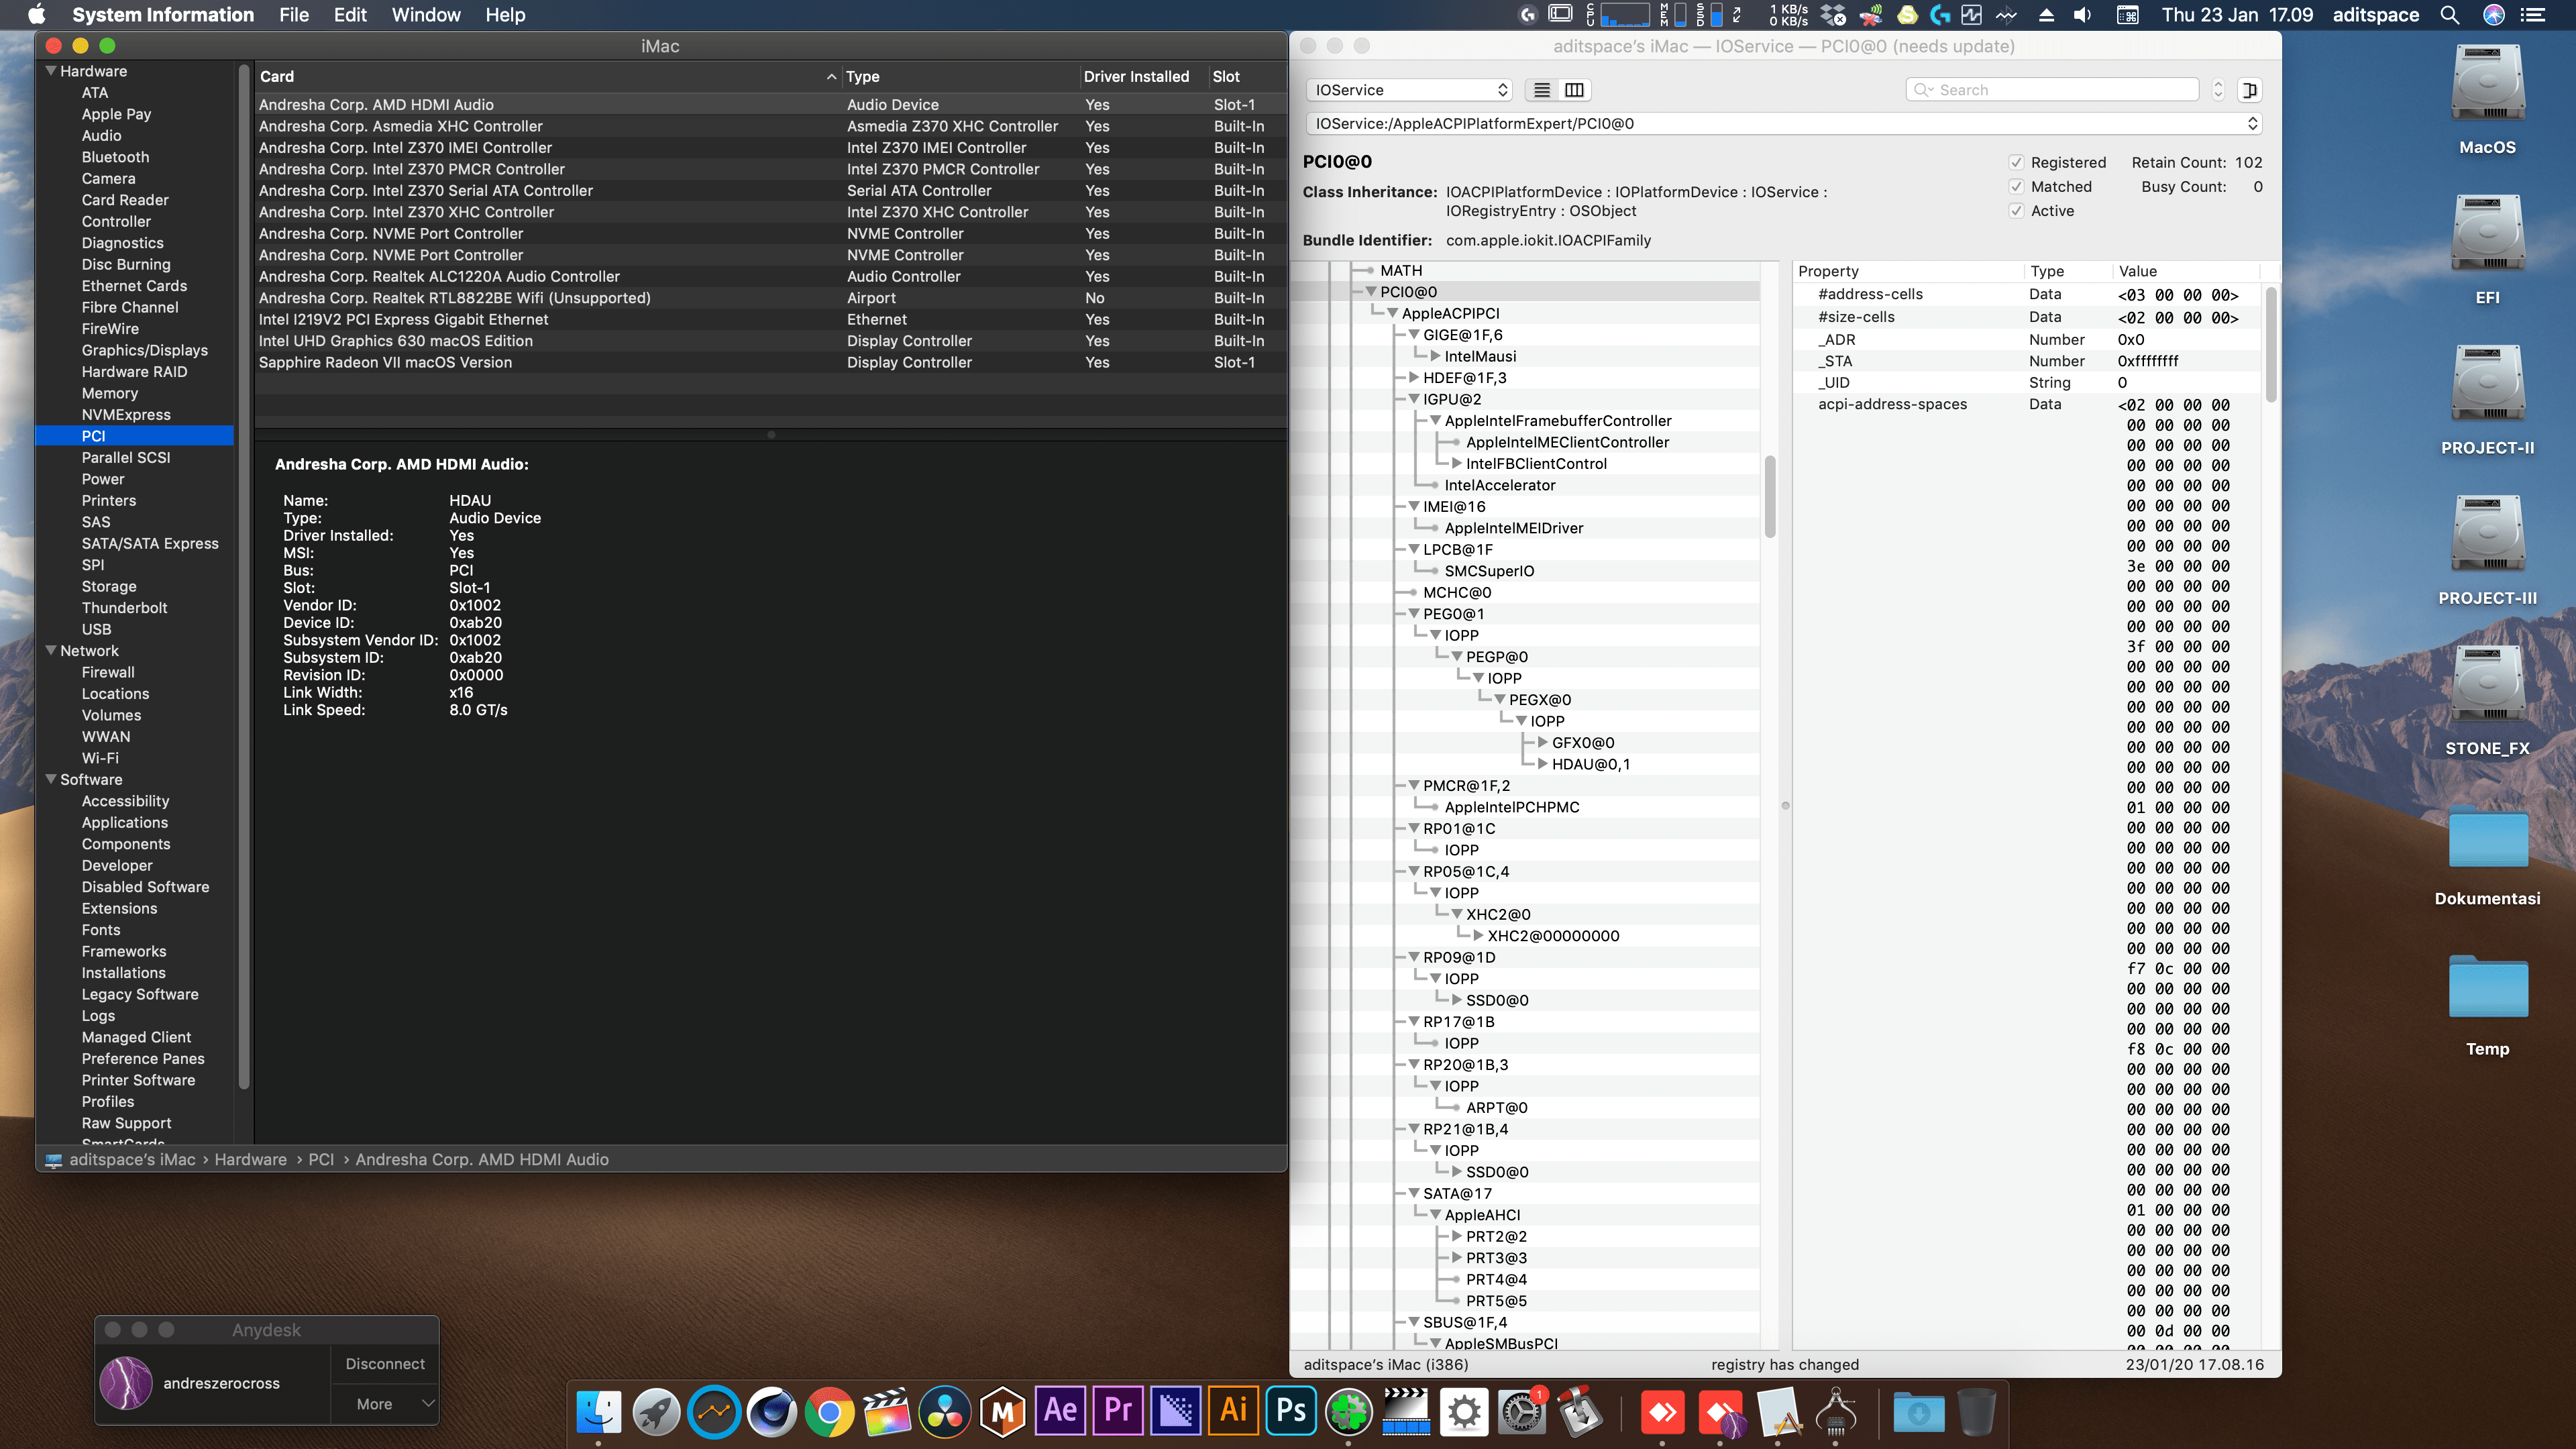Click Hardware in the bottom path bar
Image resolution: width=2576 pixels, height=1449 pixels.
click(250, 1160)
